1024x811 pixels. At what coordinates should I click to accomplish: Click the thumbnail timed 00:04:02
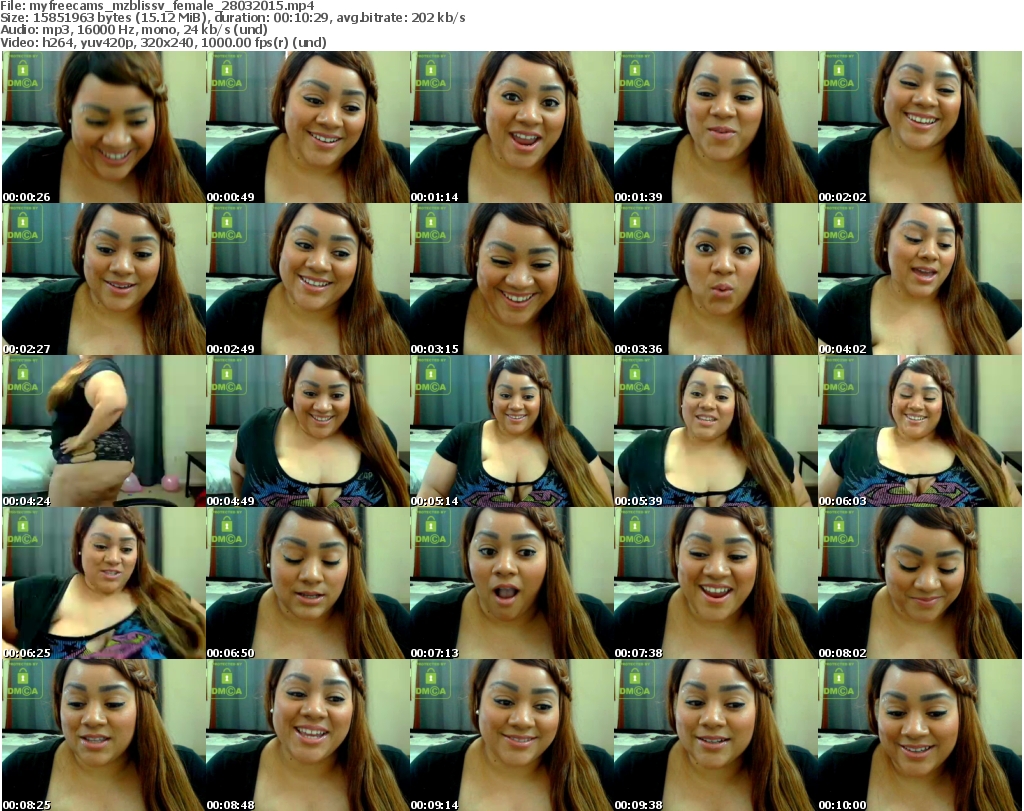(920, 279)
